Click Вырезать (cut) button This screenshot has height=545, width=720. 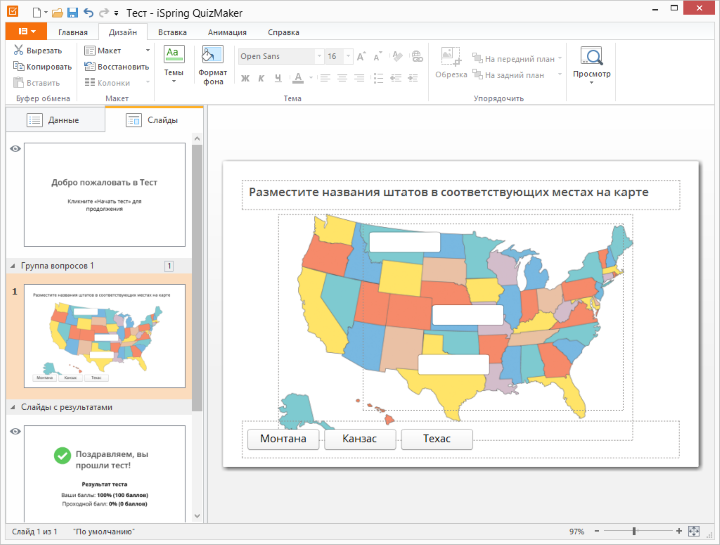click(38, 50)
